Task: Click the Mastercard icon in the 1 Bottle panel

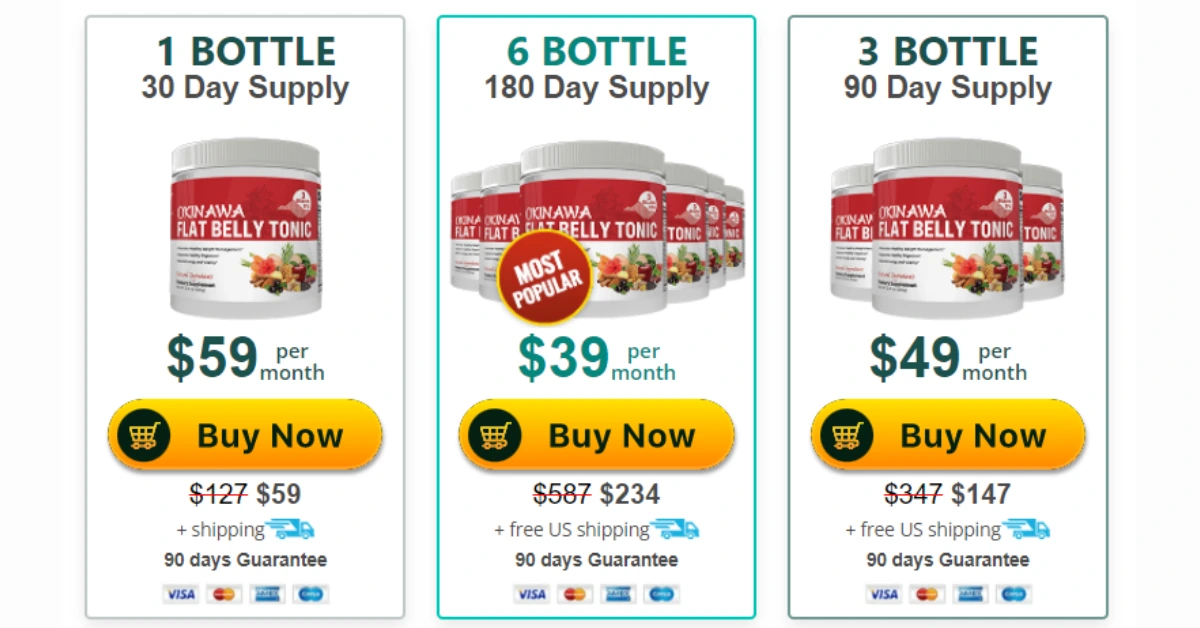Action: (x=224, y=594)
